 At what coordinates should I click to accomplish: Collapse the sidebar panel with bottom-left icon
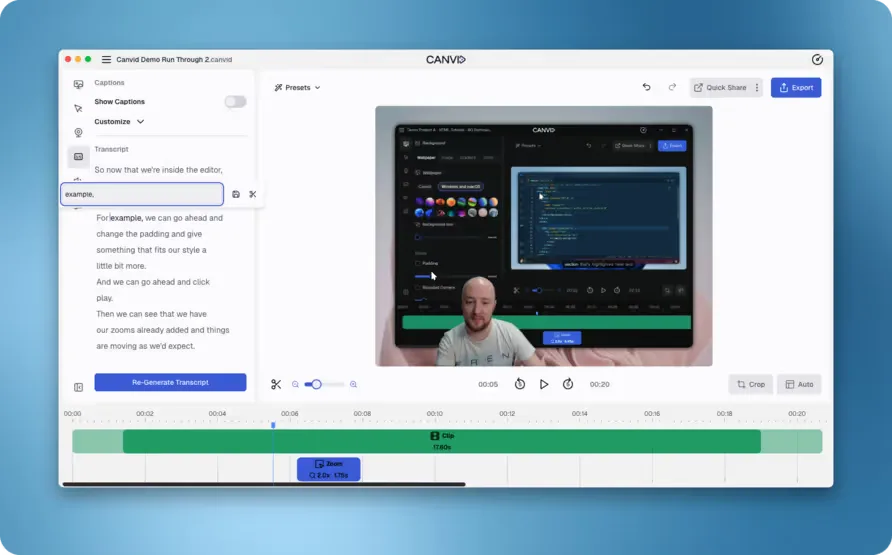click(x=78, y=387)
